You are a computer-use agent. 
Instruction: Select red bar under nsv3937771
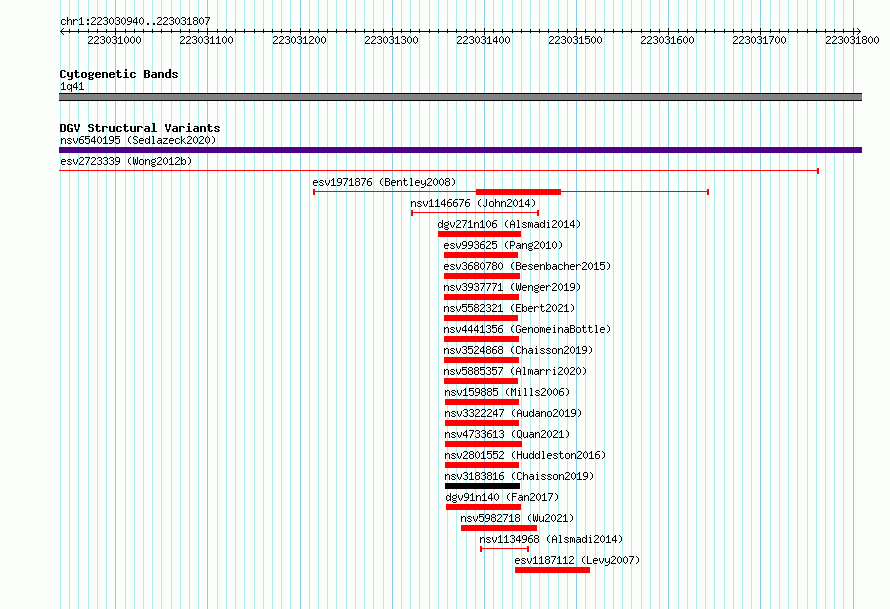481,297
